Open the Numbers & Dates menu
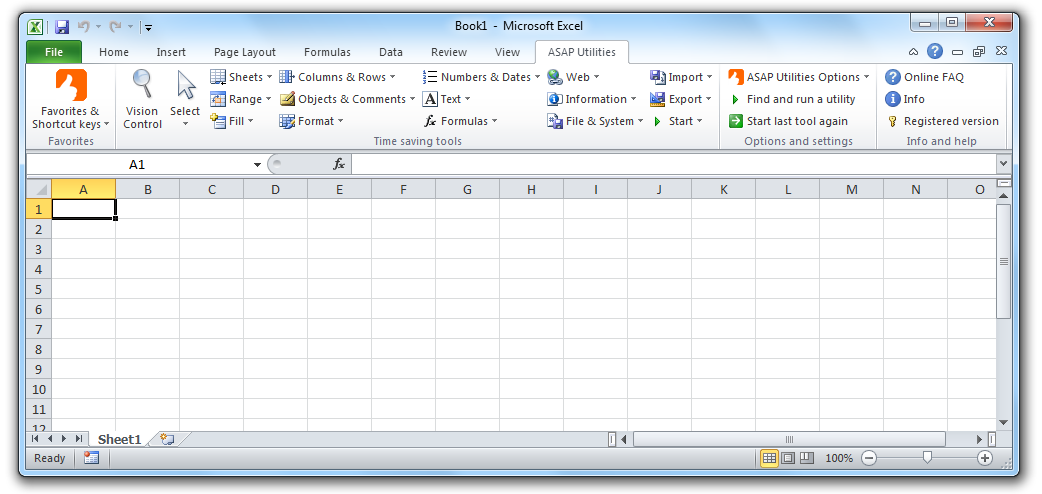The width and height of the screenshot is (1042, 494). [481, 77]
